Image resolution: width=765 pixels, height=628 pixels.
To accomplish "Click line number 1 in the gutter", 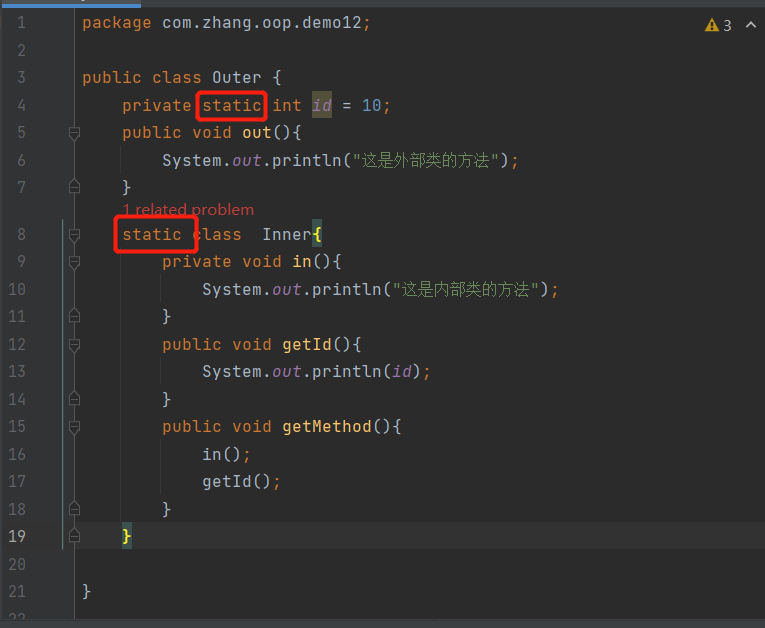I will point(21,22).
